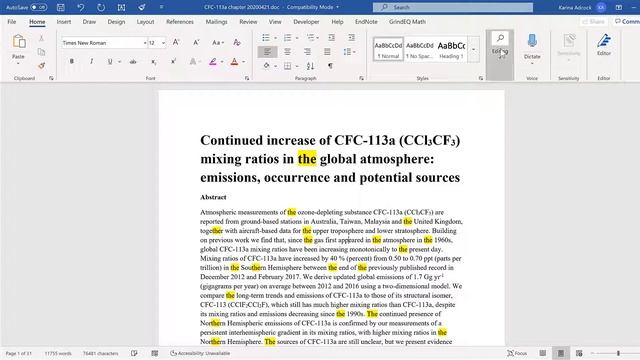Click the Dictate microphone icon
Image resolution: width=640 pixels, height=360 pixels.
pyautogui.click(x=532, y=41)
